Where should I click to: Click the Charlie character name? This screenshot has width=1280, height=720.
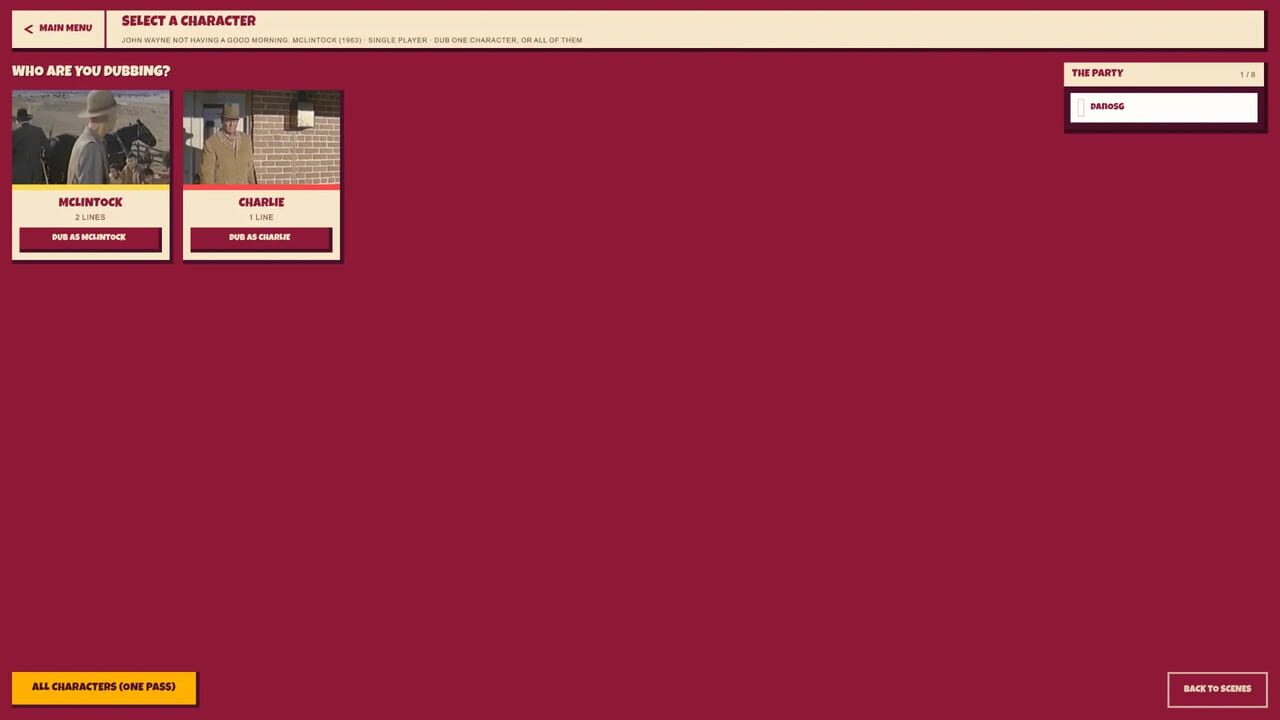coord(261,202)
